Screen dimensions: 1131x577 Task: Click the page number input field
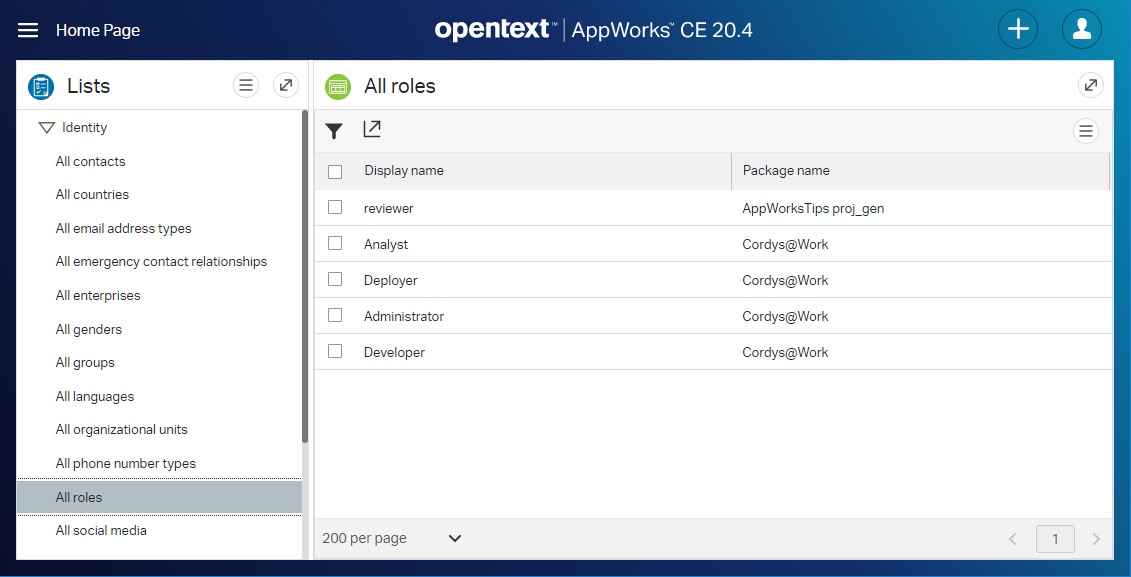(x=1055, y=540)
